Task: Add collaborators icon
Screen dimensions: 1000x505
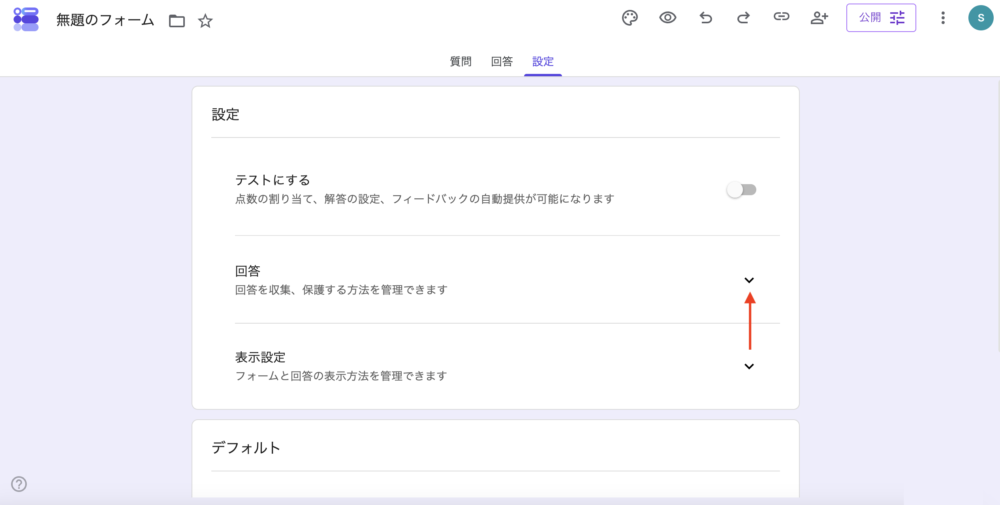Action: click(819, 18)
